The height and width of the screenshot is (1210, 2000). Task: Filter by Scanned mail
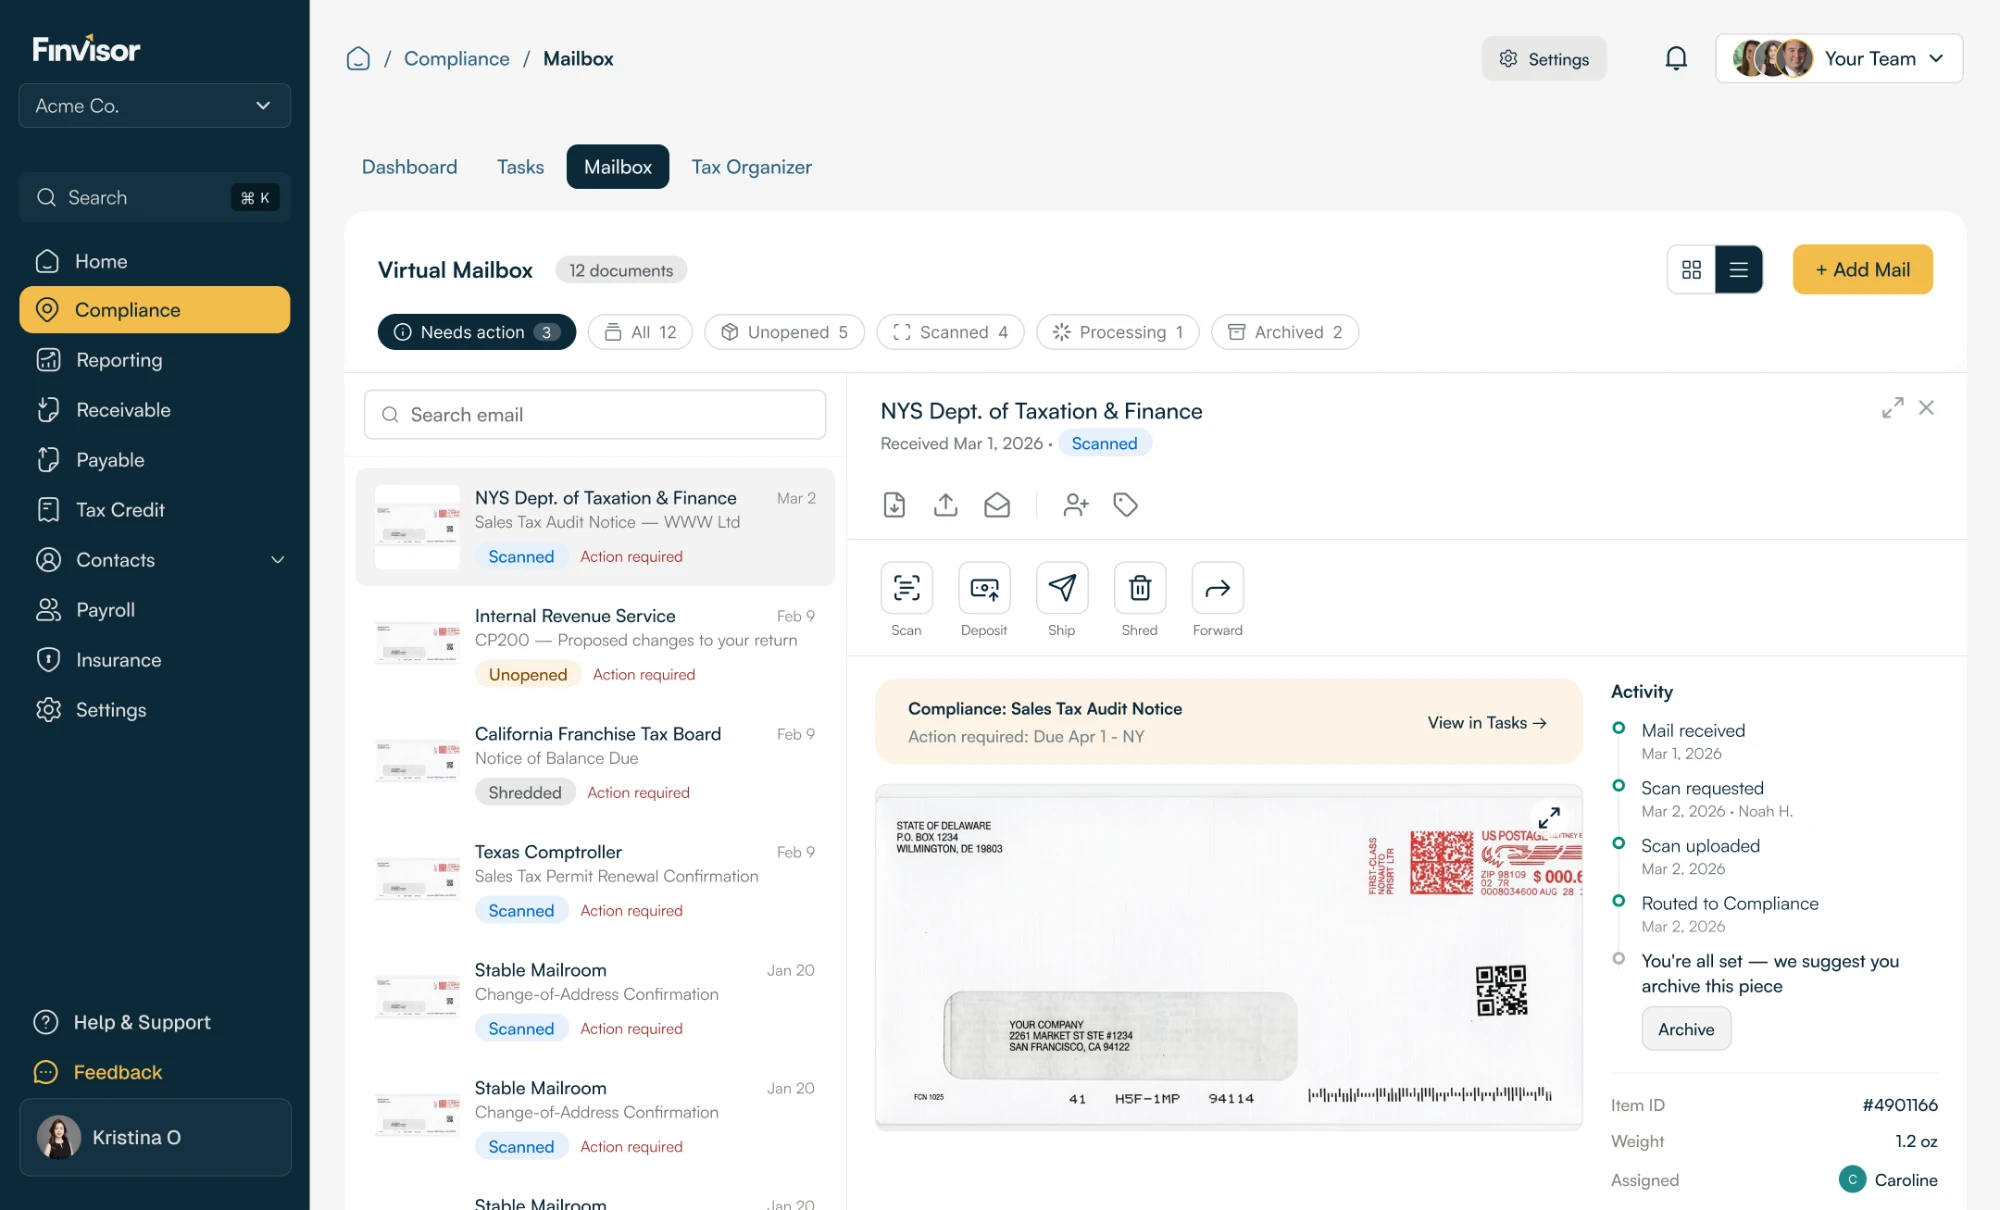pos(950,332)
